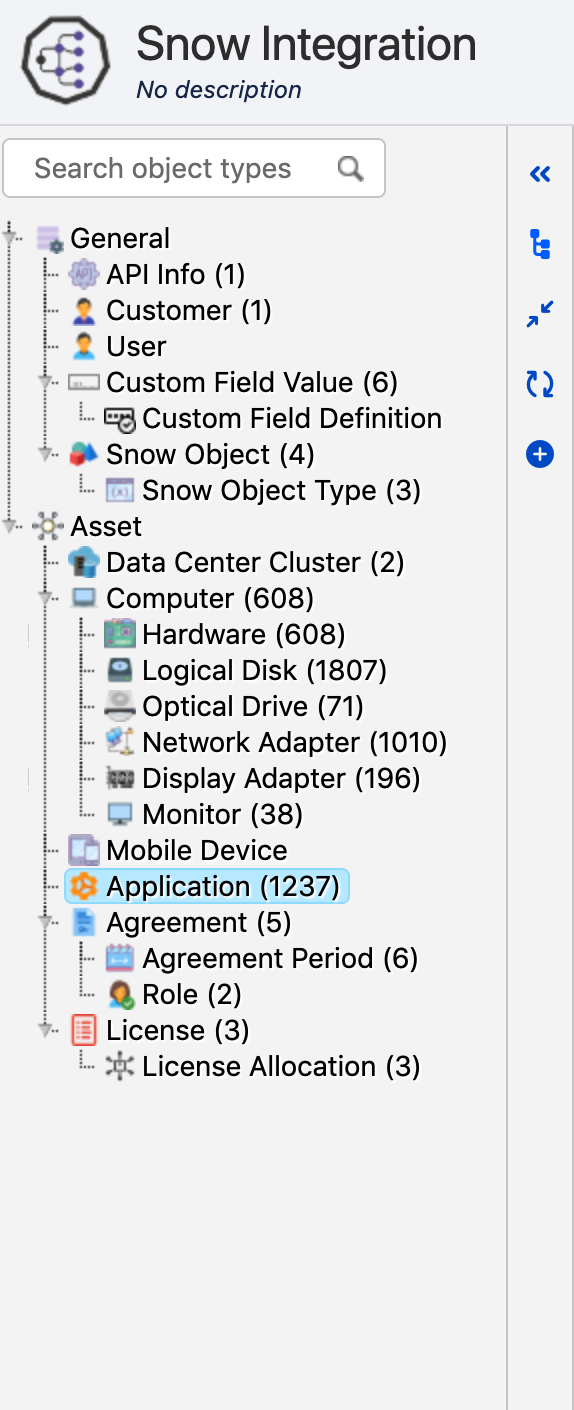Screen dimensions: 574x1410
Task: Click the collapse-all arrows icon
Action: click(540, 314)
